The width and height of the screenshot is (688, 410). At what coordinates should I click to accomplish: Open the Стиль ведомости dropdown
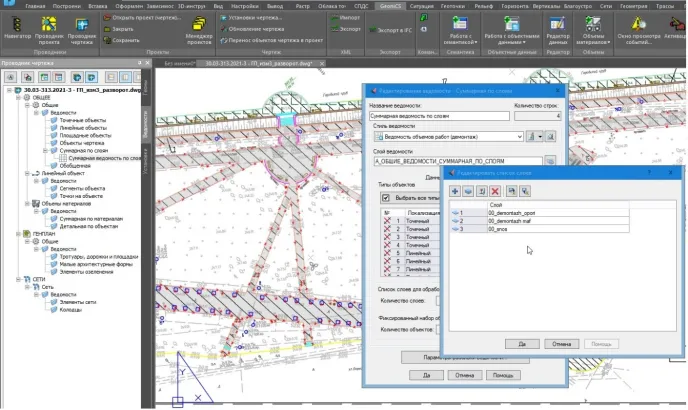(x=521, y=136)
